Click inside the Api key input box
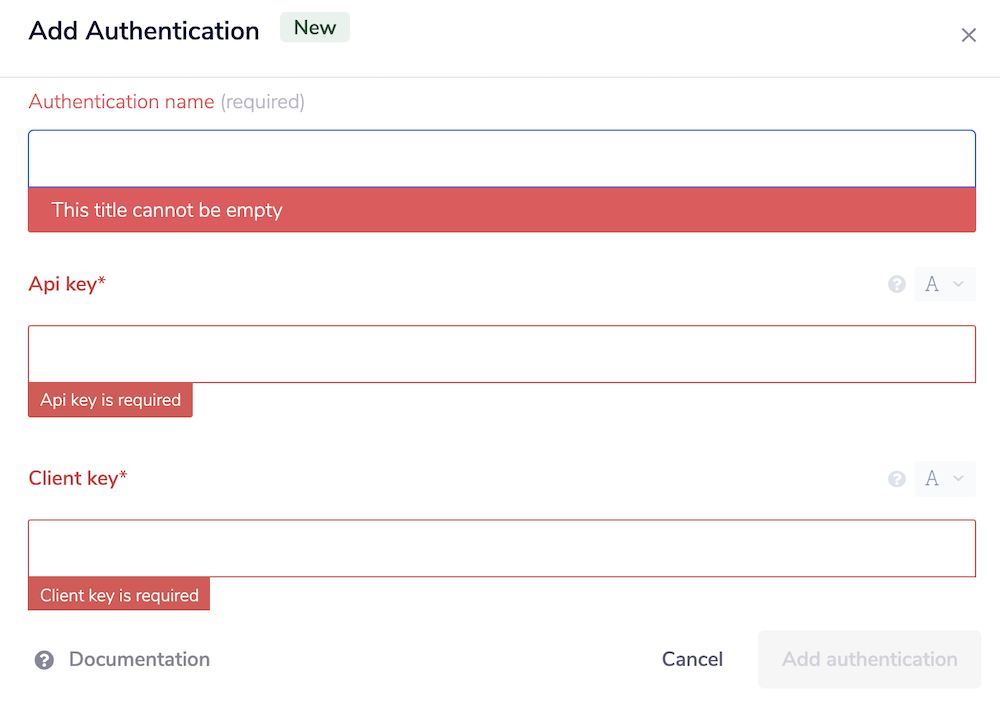 [500, 353]
